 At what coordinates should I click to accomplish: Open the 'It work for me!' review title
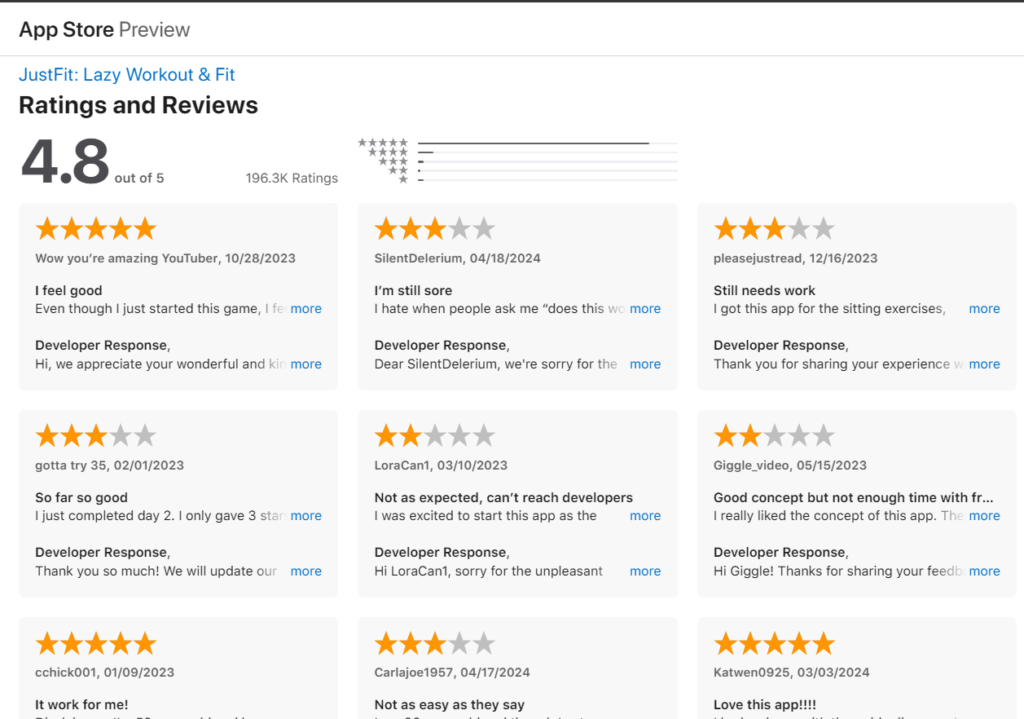[82, 705]
